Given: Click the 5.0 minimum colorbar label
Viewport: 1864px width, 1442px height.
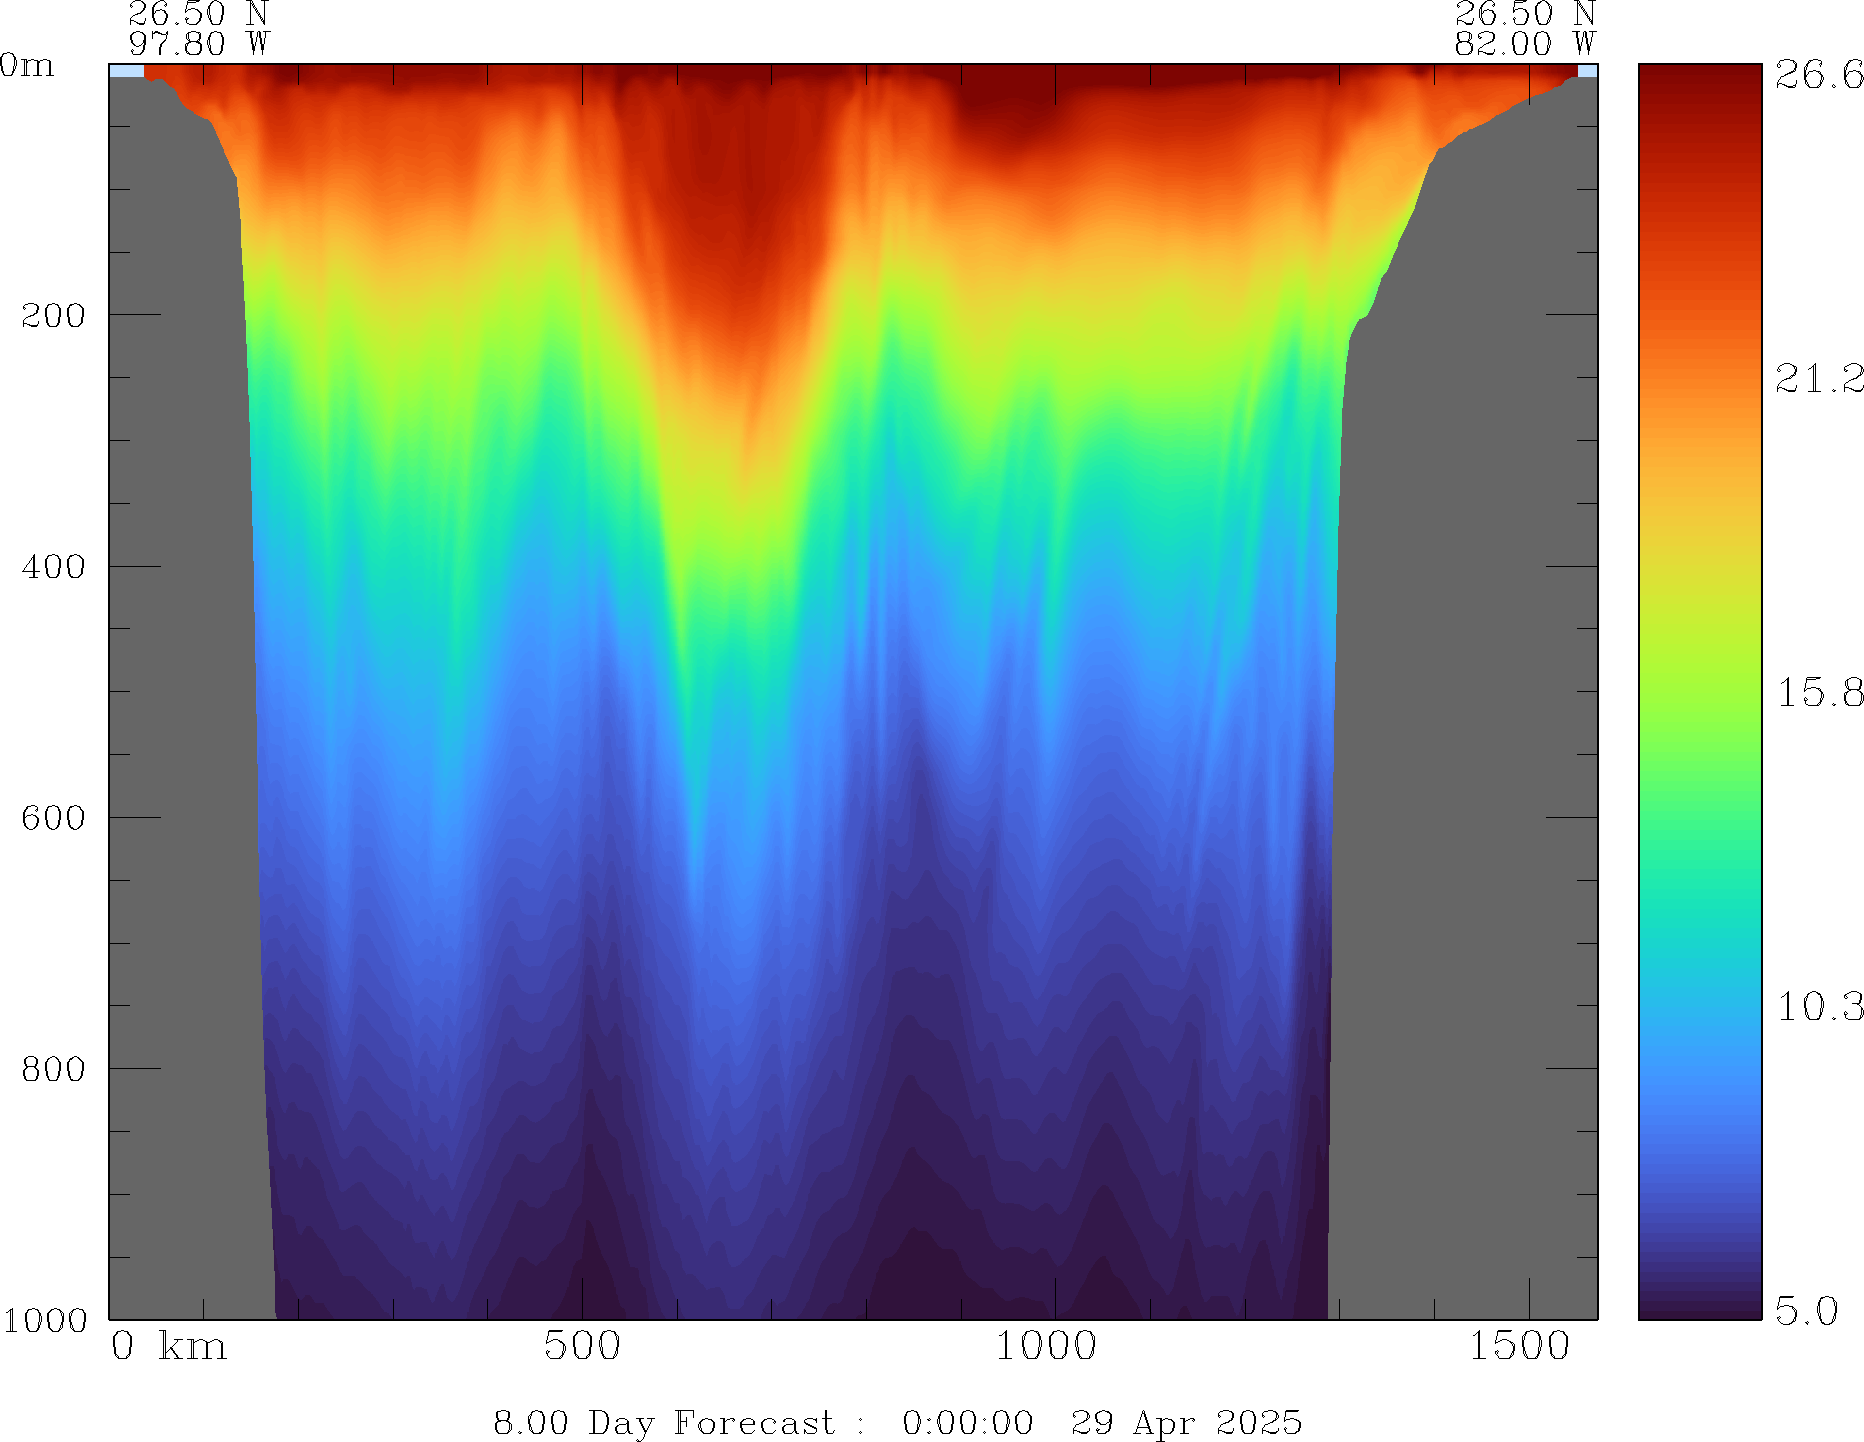Looking at the screenshot, I should click(1806, 1310).
